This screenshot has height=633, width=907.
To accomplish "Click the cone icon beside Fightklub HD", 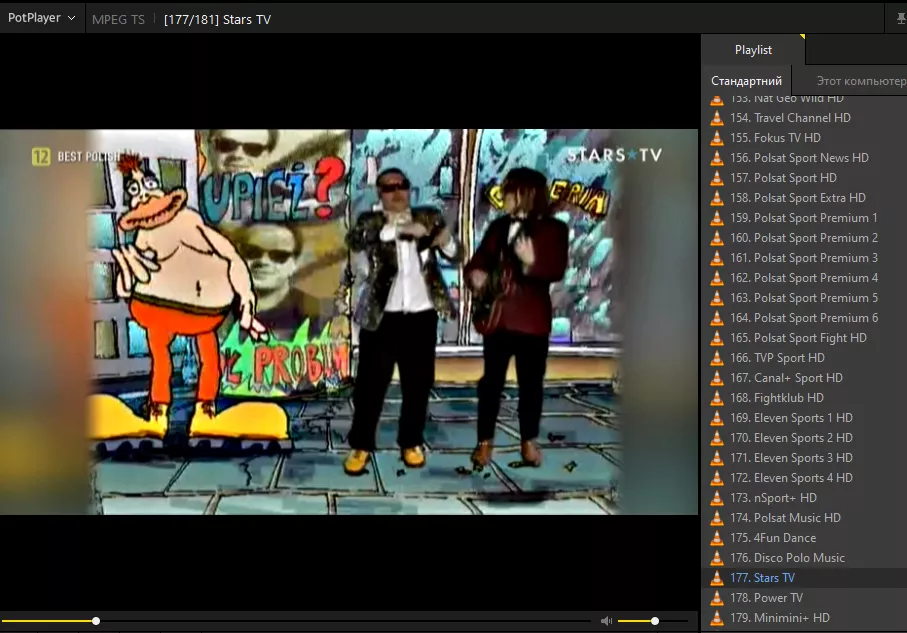I will pos(717,398).
